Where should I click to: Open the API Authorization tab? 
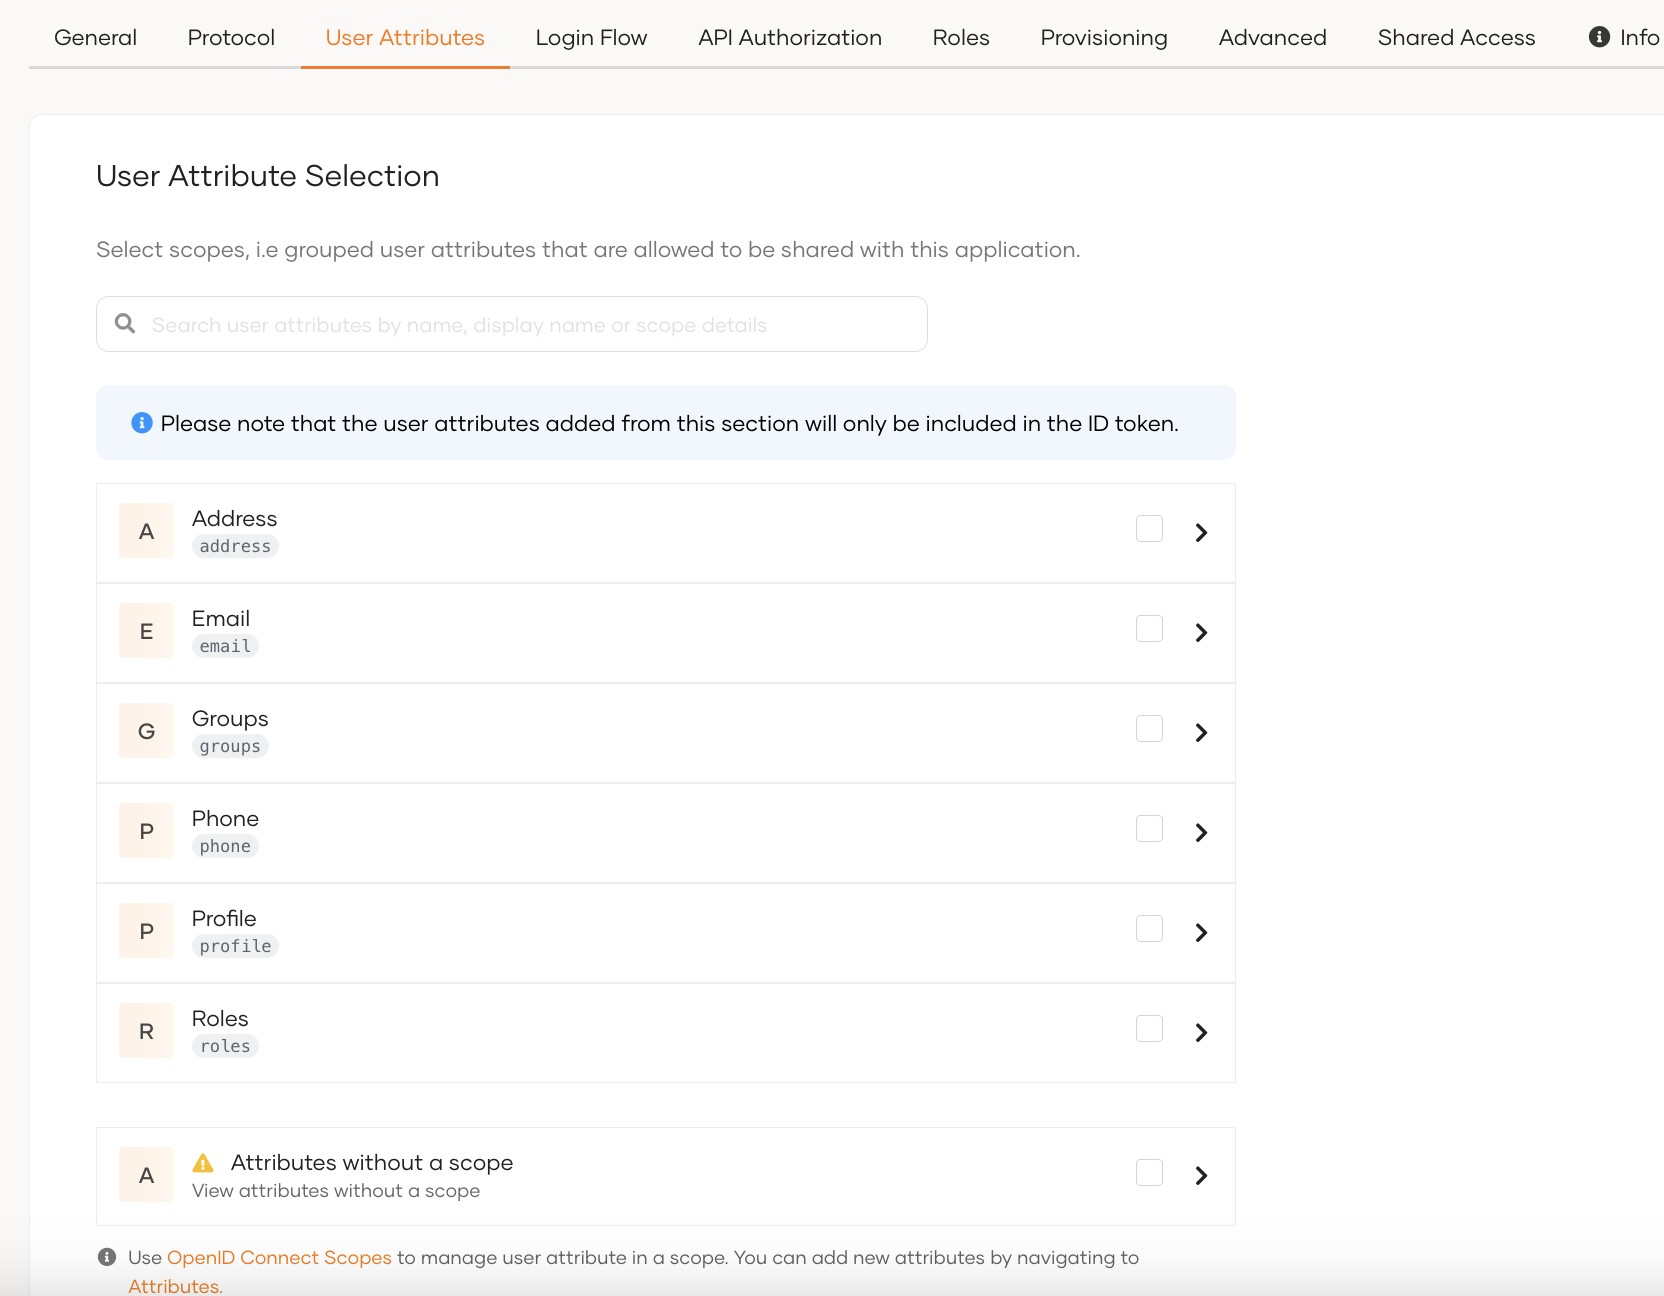[x=789, y=38]
